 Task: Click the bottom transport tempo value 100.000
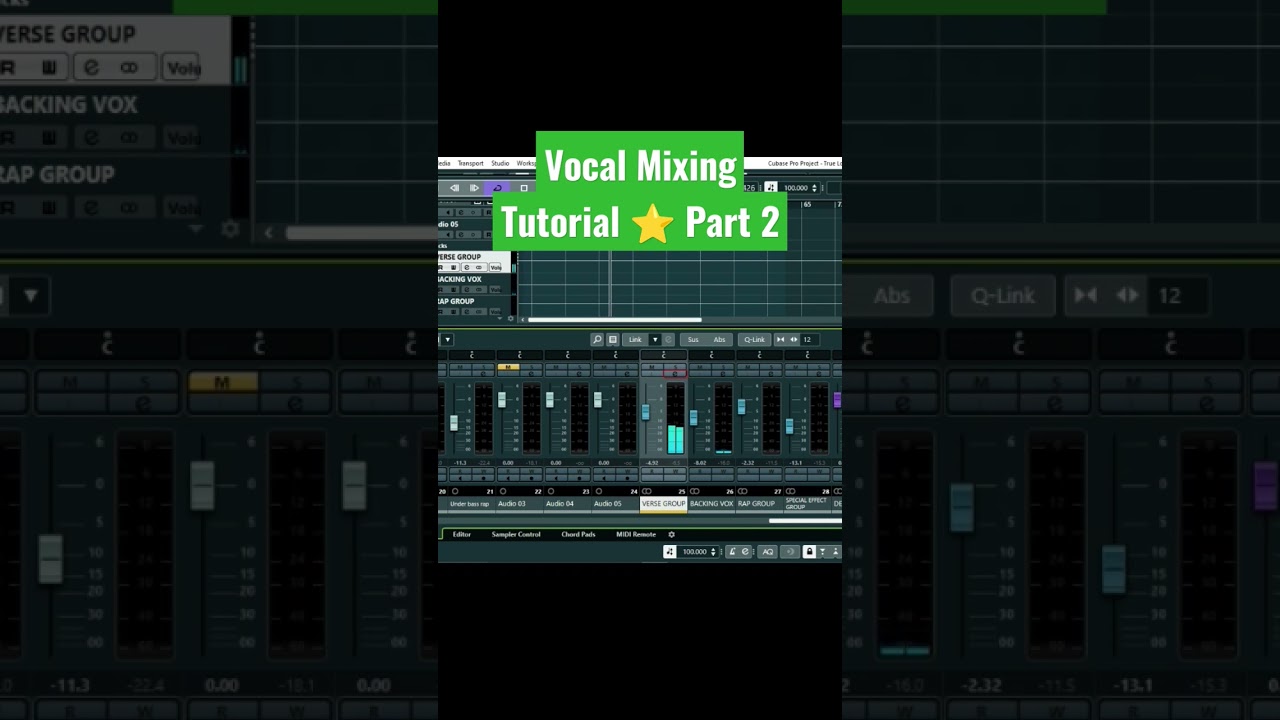[695, 552]
